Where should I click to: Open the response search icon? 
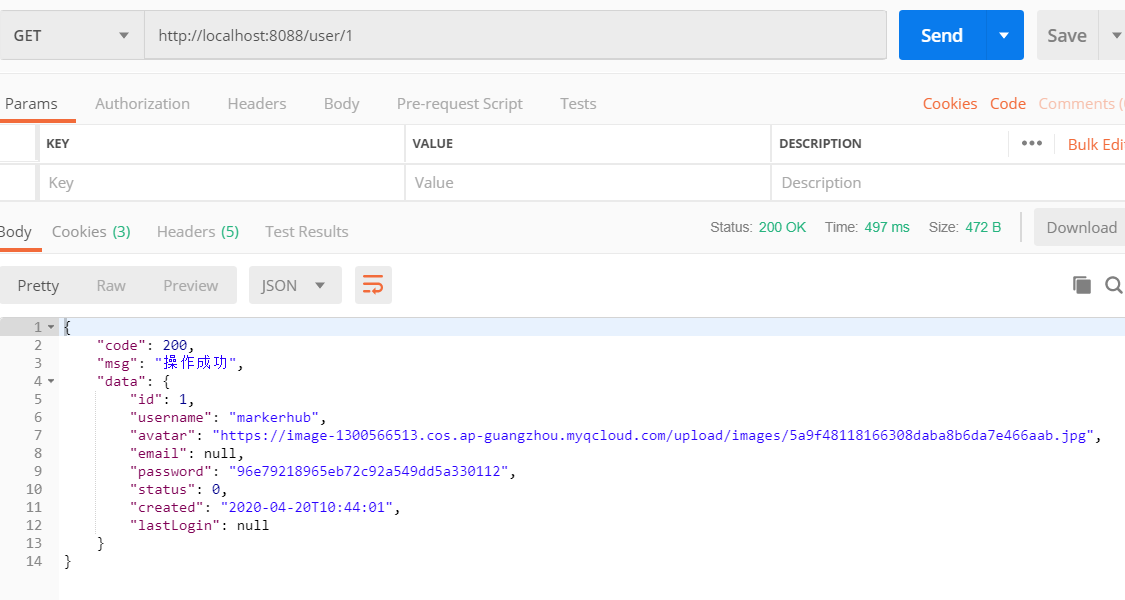click(x=1113, y=285)
